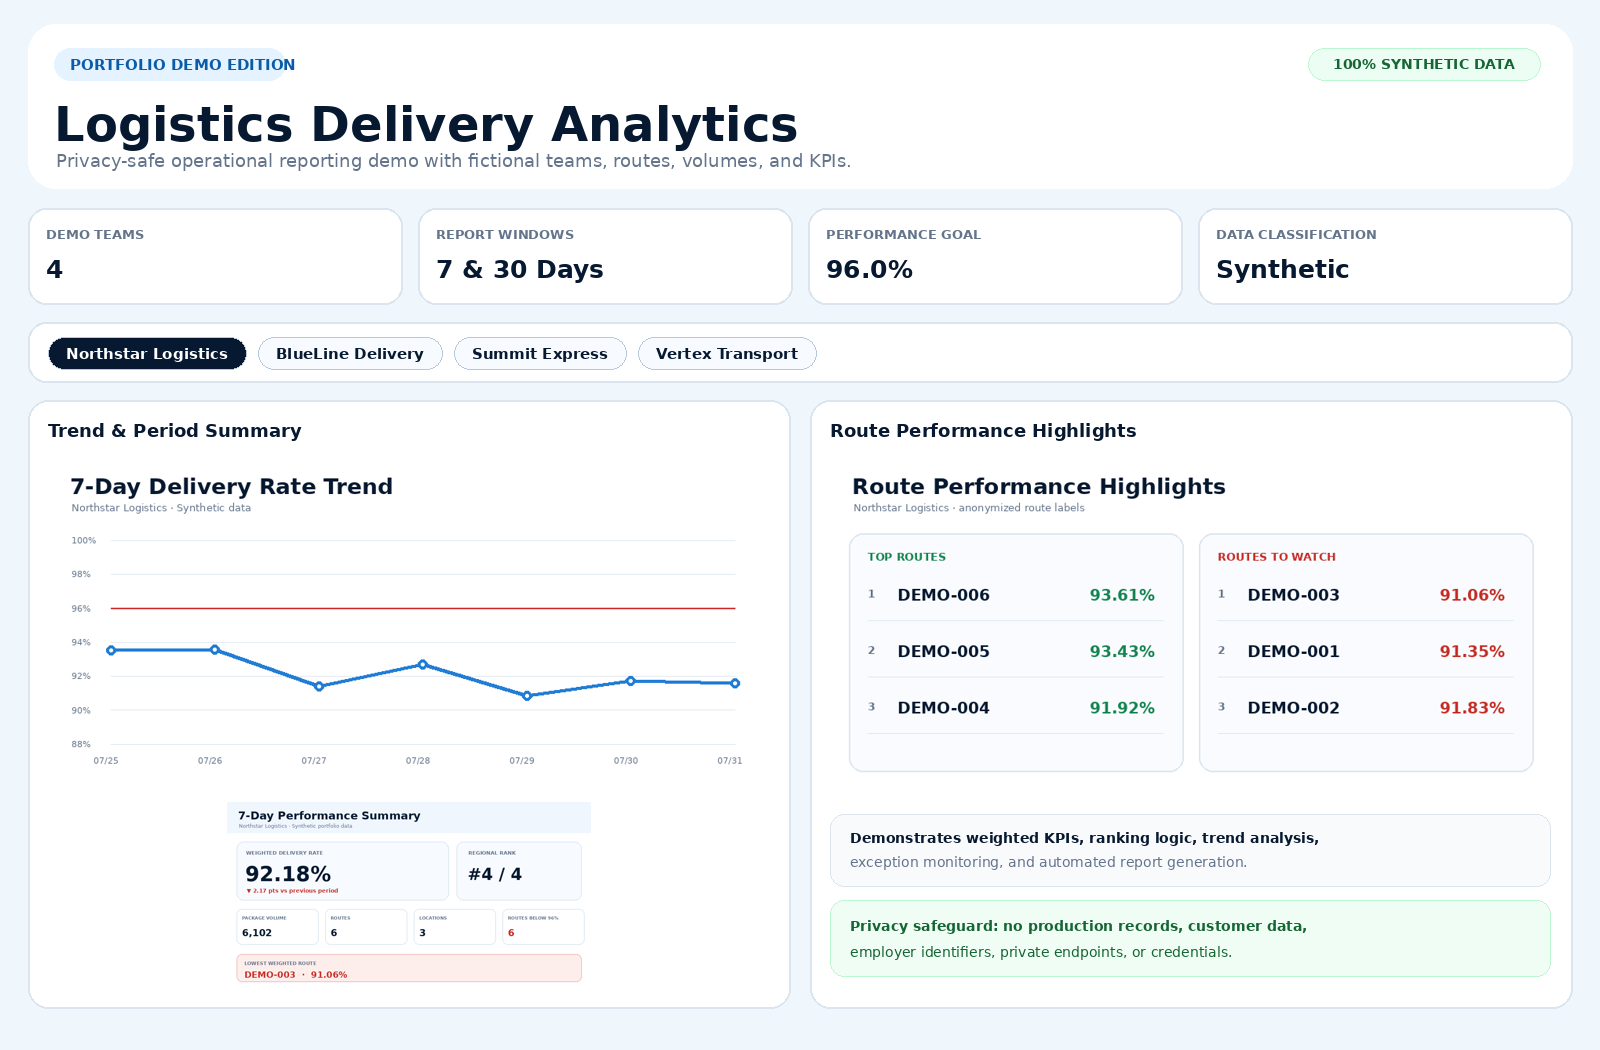Click the ROUTES TO WATCH header
Viewport: 1600px width, 1050px height.
pos(1277,557)
